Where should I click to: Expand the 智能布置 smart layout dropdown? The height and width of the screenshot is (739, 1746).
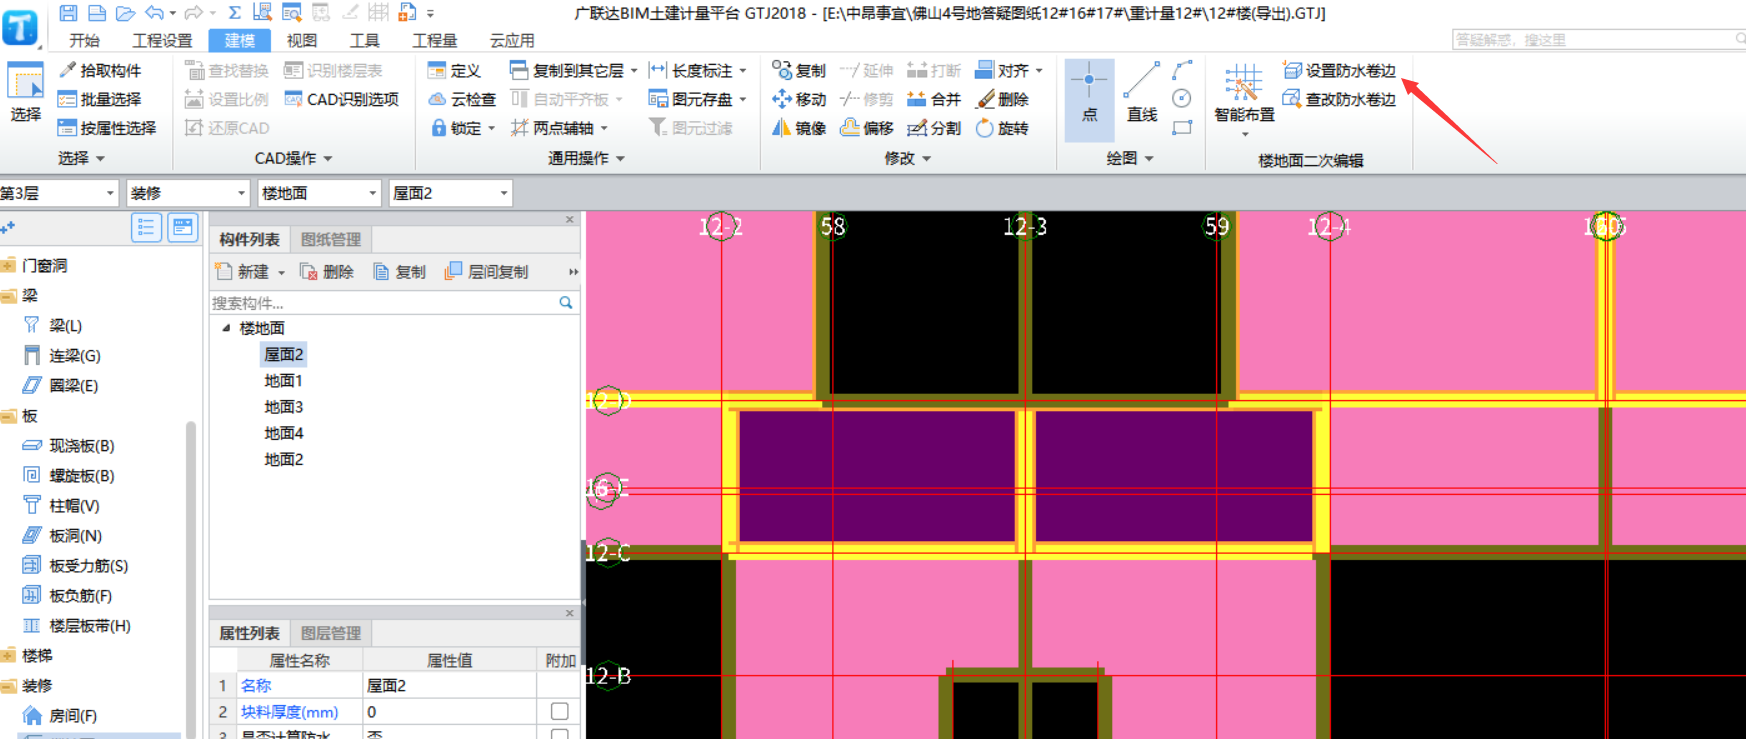pyautogui.click(x=1245, y=134)
